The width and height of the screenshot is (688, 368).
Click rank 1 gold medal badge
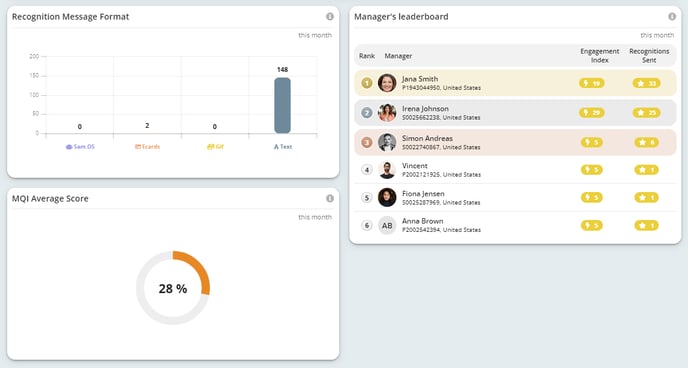tap(367, 83)
